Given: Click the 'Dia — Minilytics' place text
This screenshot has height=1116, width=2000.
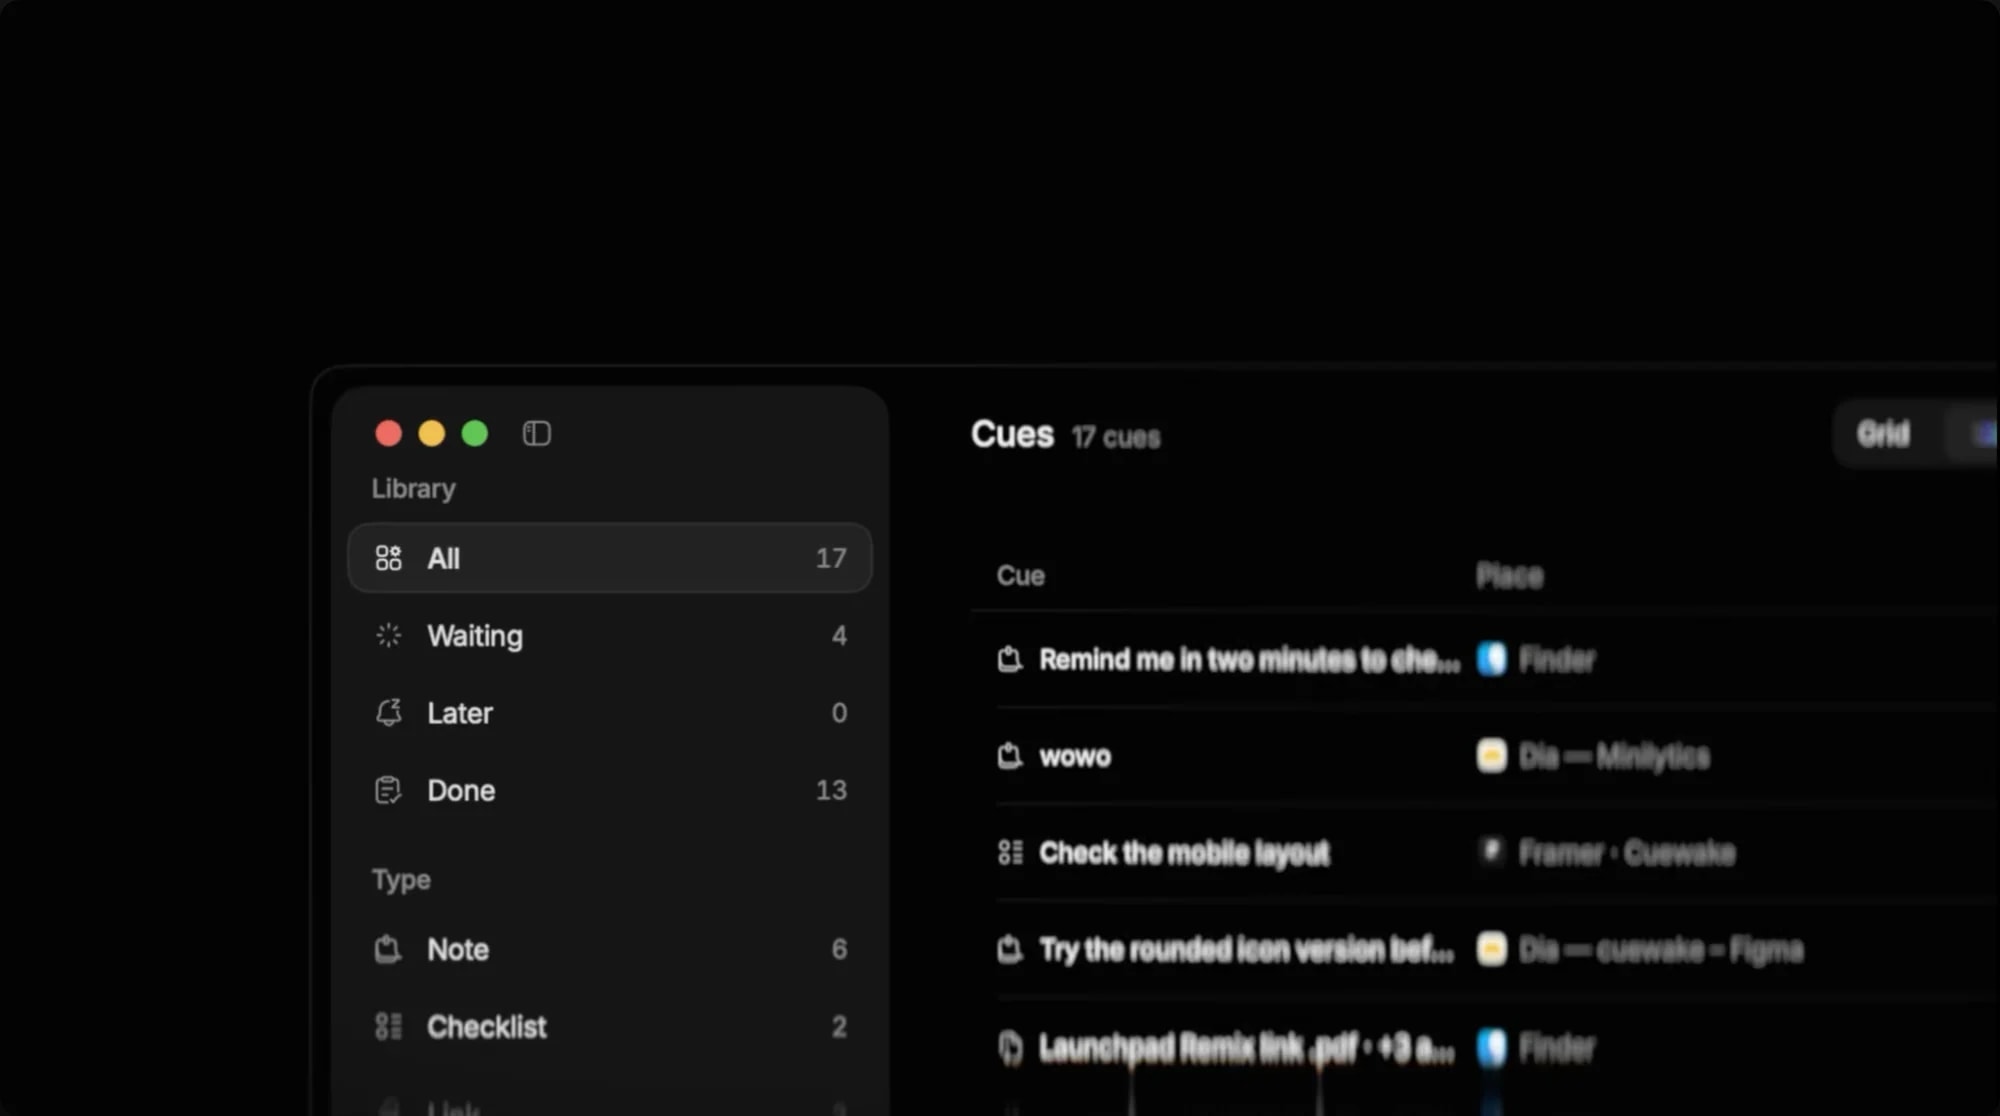Looking at the screenshot, I should click(x=1614, y=756).
